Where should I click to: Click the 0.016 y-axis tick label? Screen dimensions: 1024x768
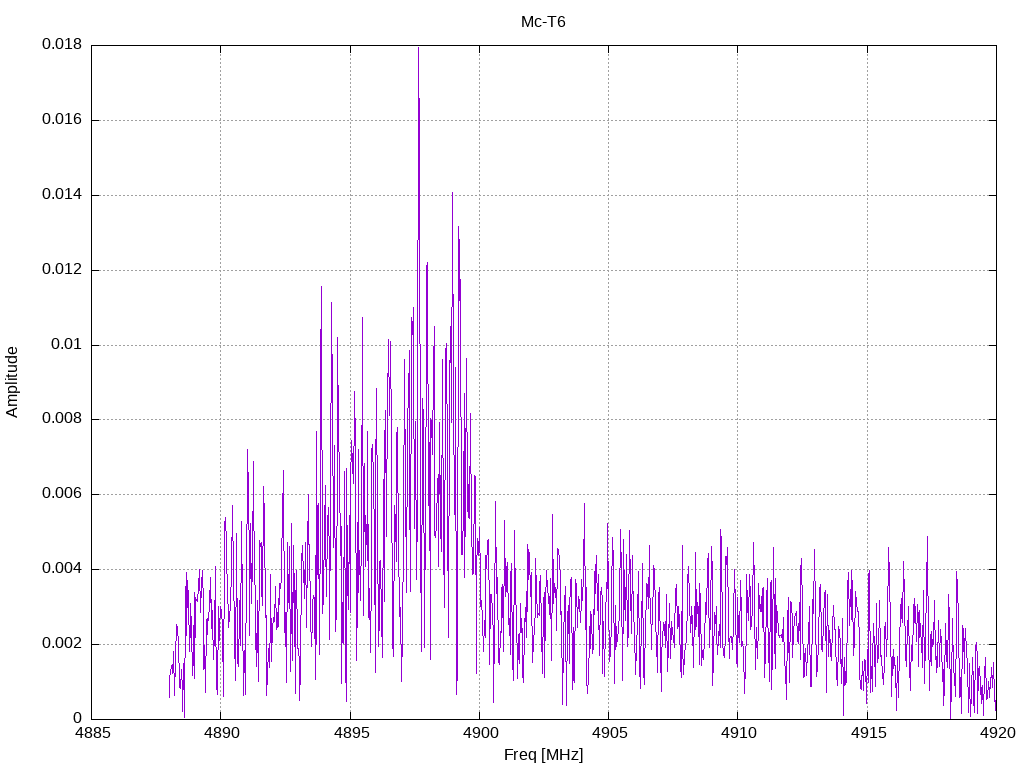[62, 120]
